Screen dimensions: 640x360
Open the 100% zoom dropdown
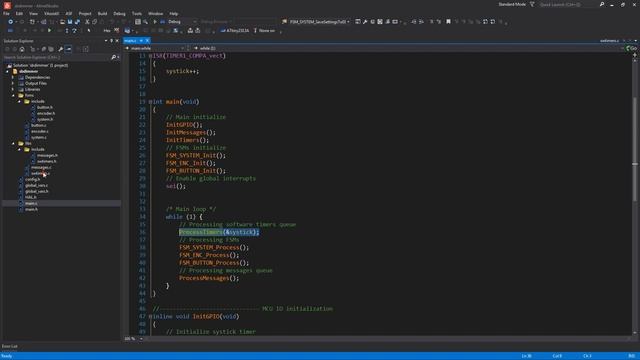point(141,339)
